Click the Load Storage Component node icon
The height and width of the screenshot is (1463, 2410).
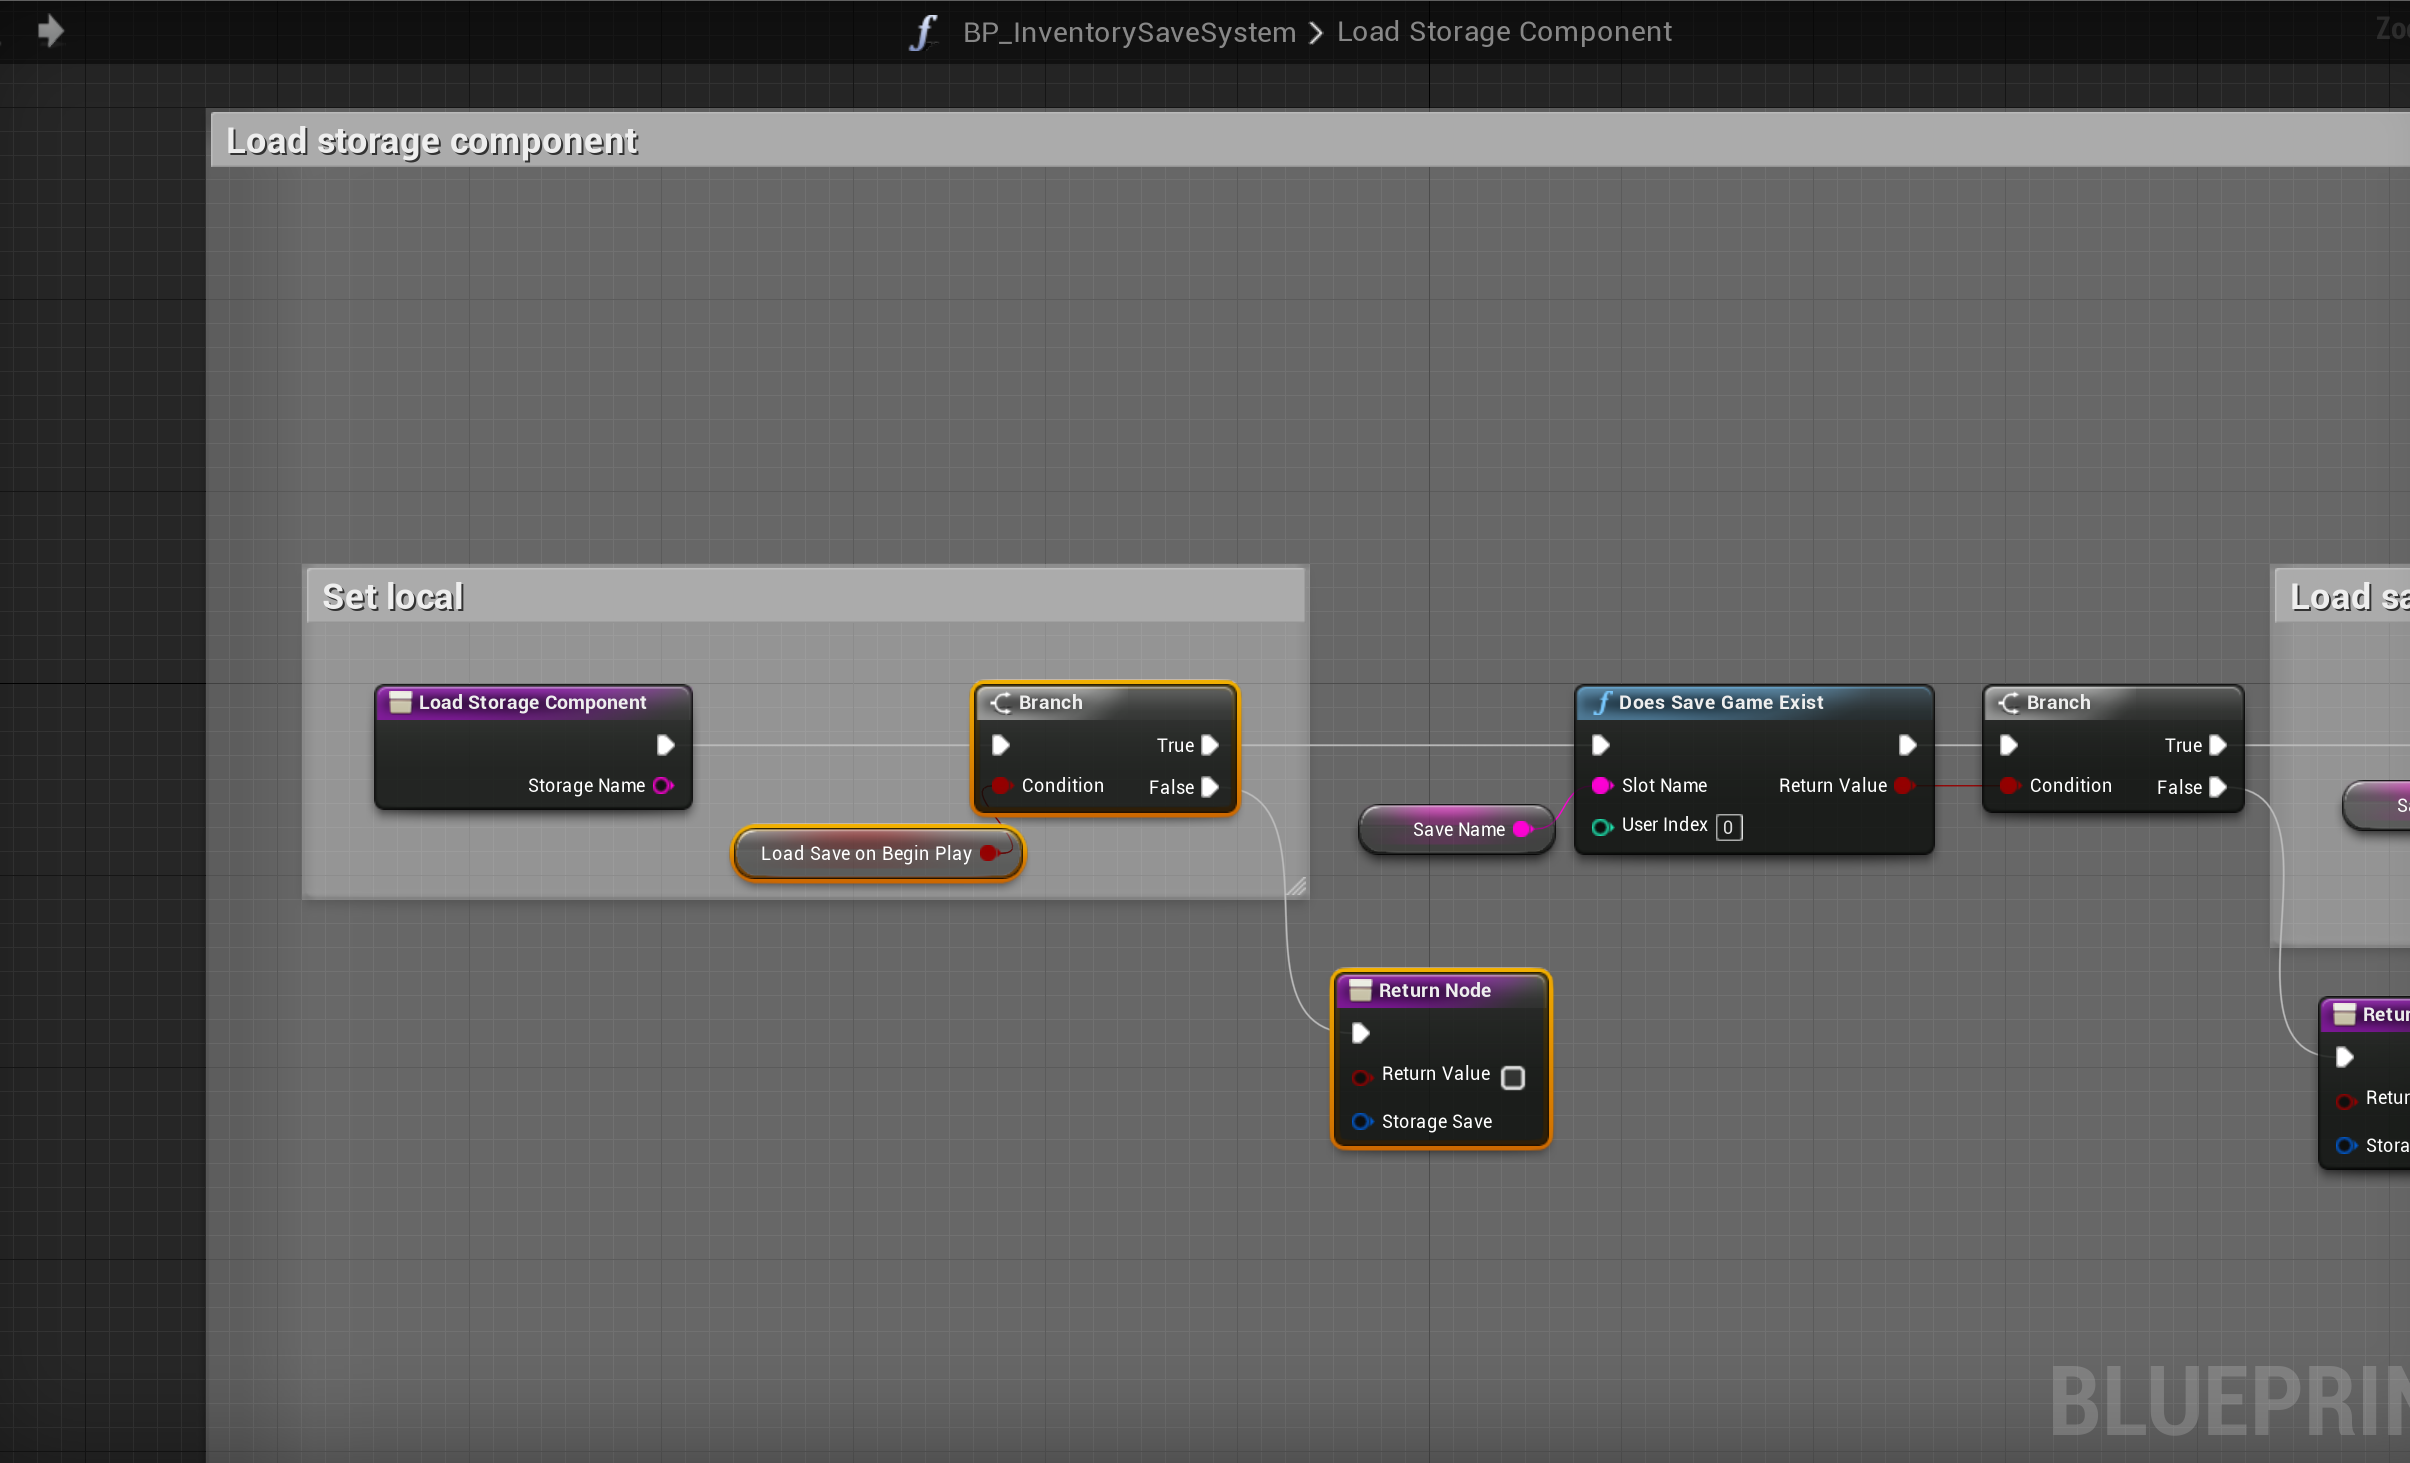pyautogui.click(x=400, y=703)
